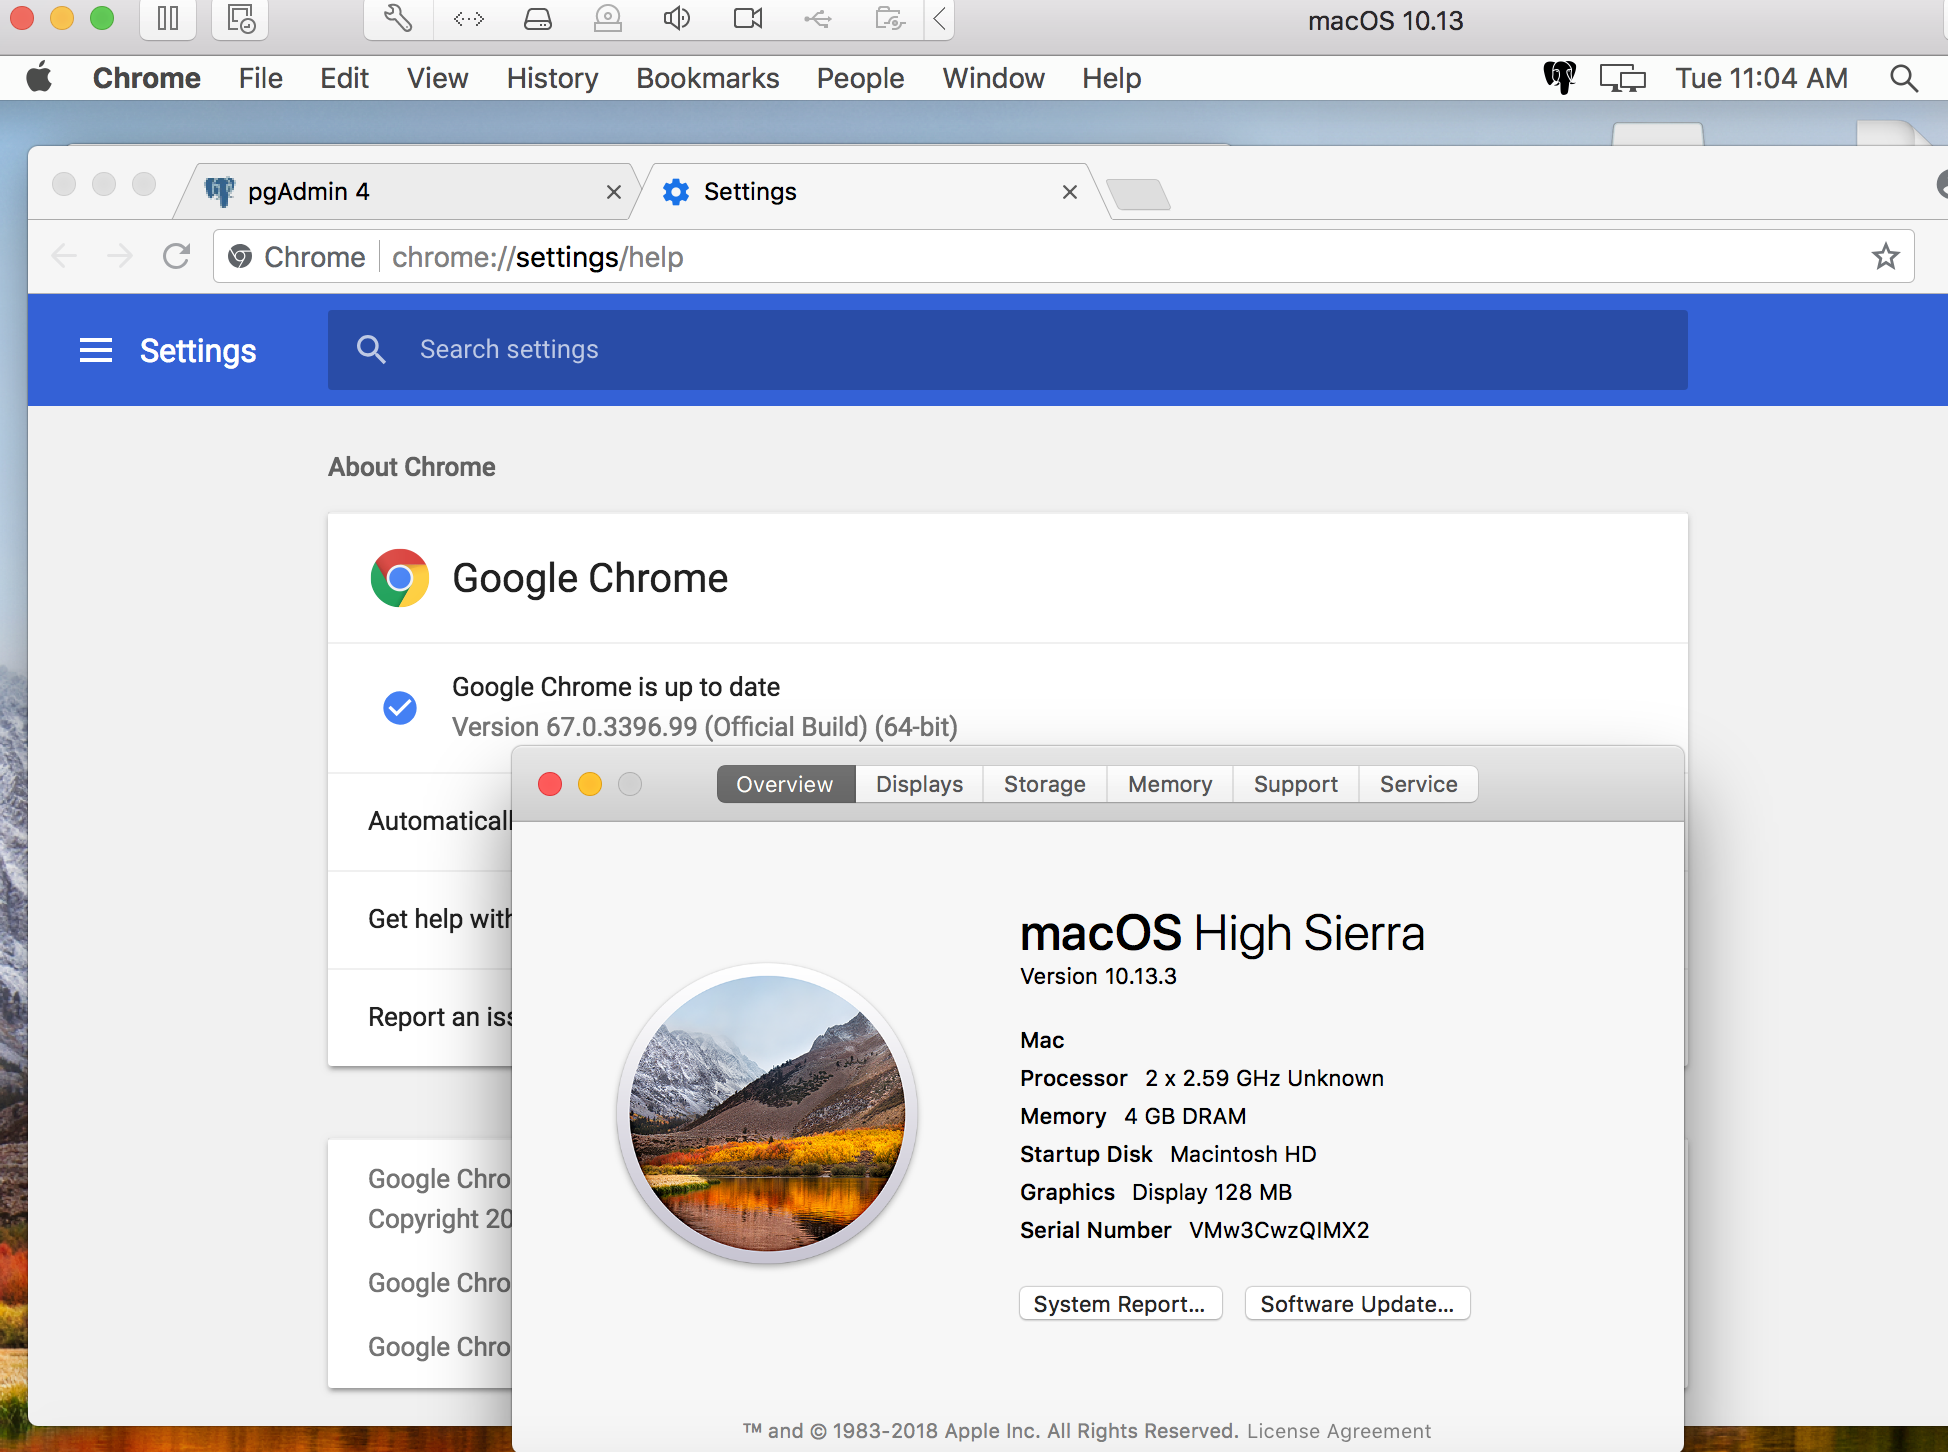Open the Displays tab
Image resolution: width=1948 pixels, height=1452 pixels.
pyautogui.click(x=919, y=784)
